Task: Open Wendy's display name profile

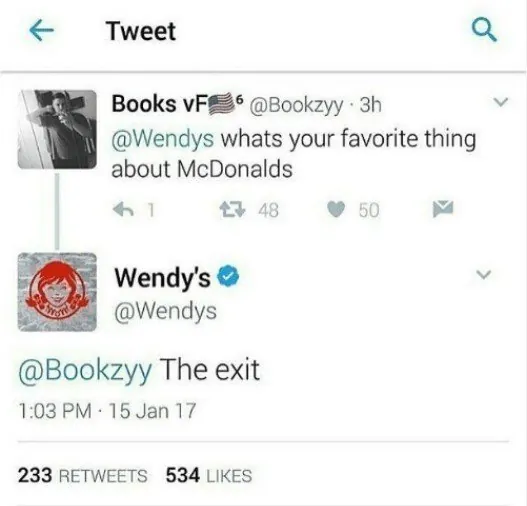Action: 163,277
